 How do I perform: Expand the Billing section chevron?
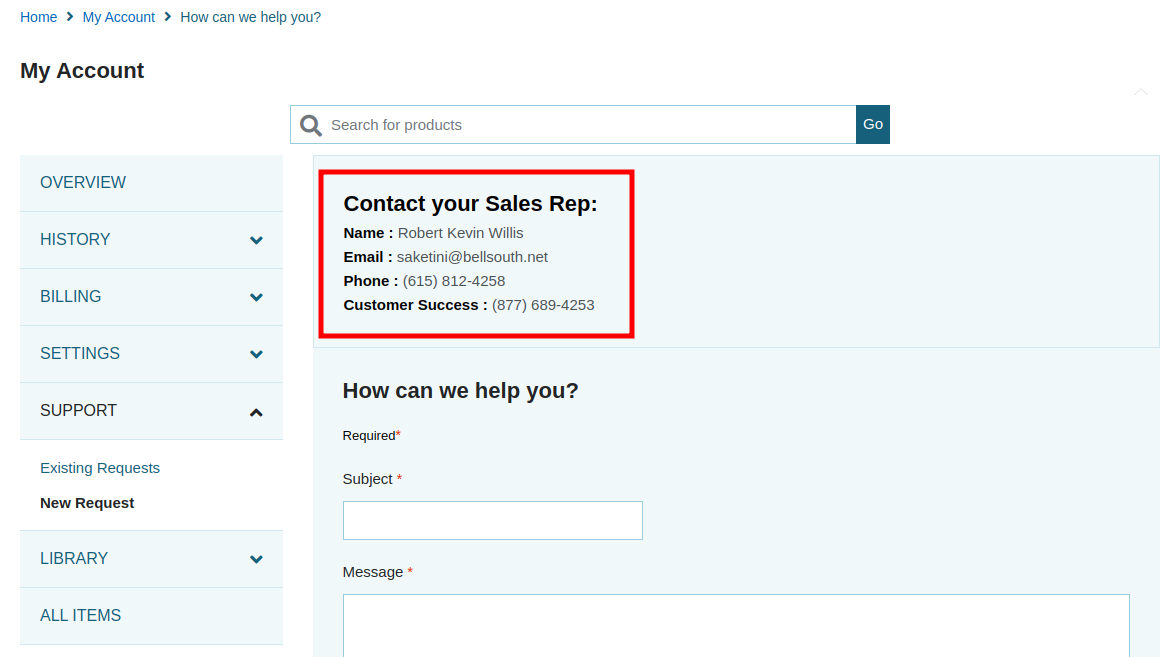click(x=256, y=297)
